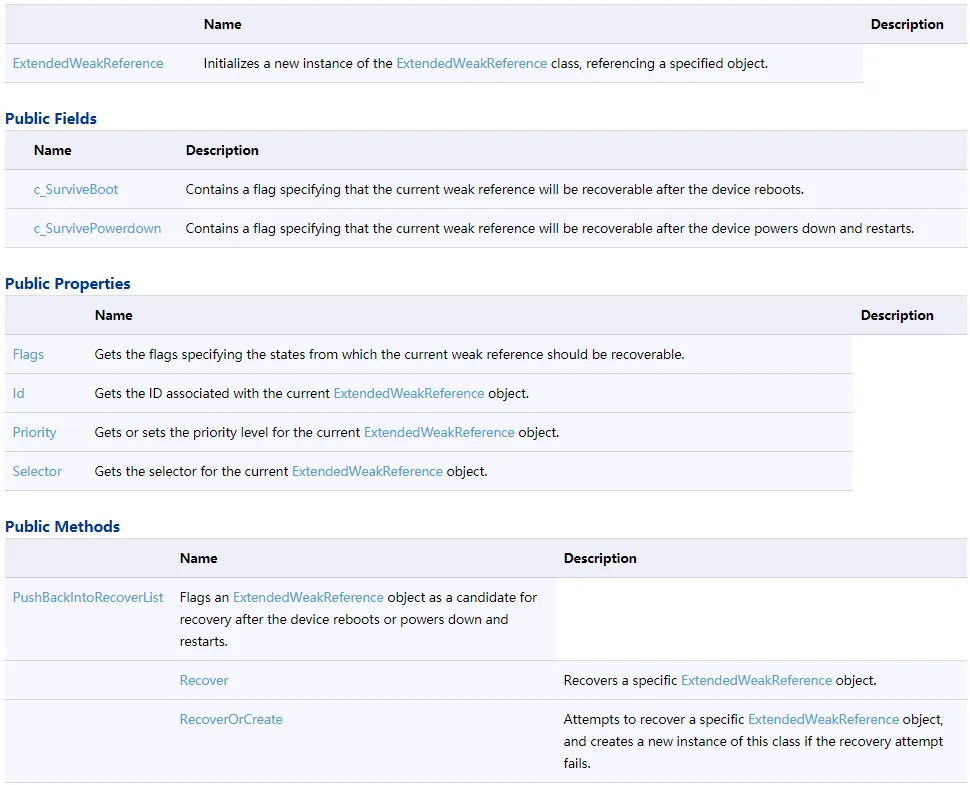Click ExtendedWeakReference link in Selector description
970x785 pixels.
367,471
